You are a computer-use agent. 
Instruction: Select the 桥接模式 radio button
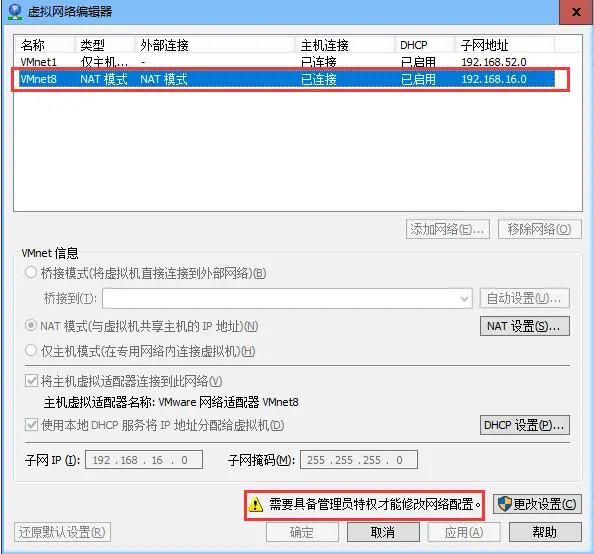[31, 272]
